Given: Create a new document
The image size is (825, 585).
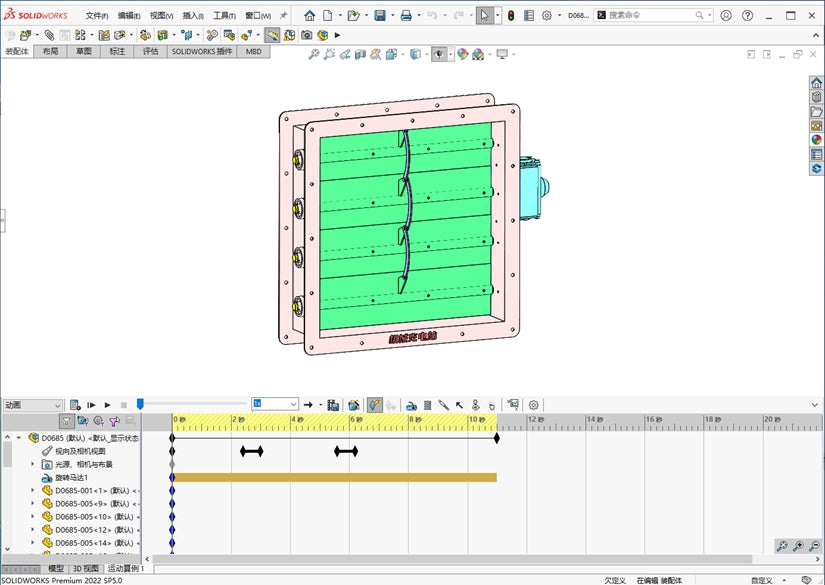Looking at the screenshot, I should coord(327,16).
